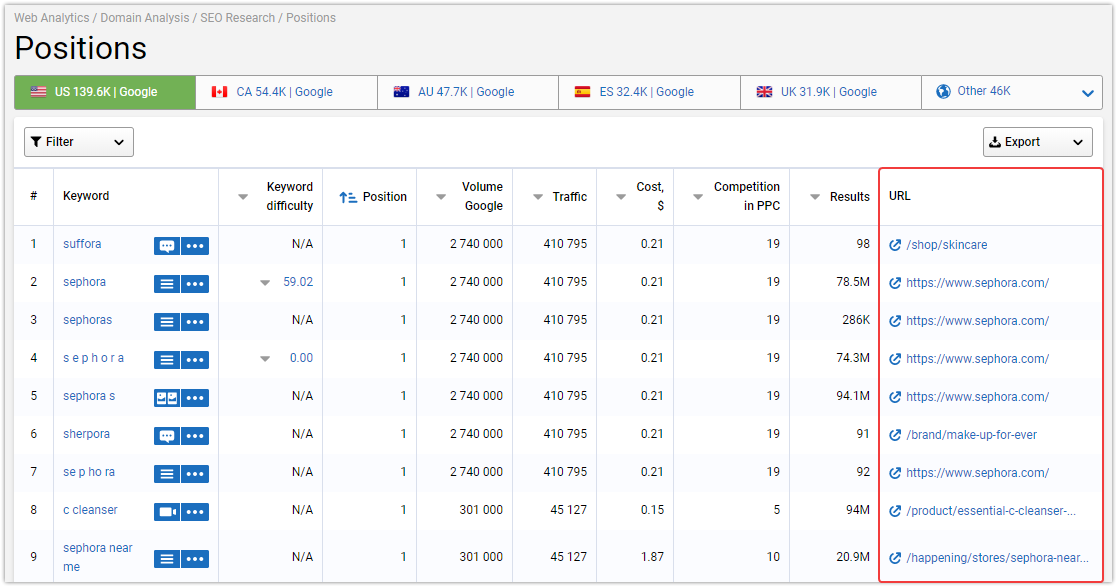Click the list icon for se p ho ra

coord(167,474)
